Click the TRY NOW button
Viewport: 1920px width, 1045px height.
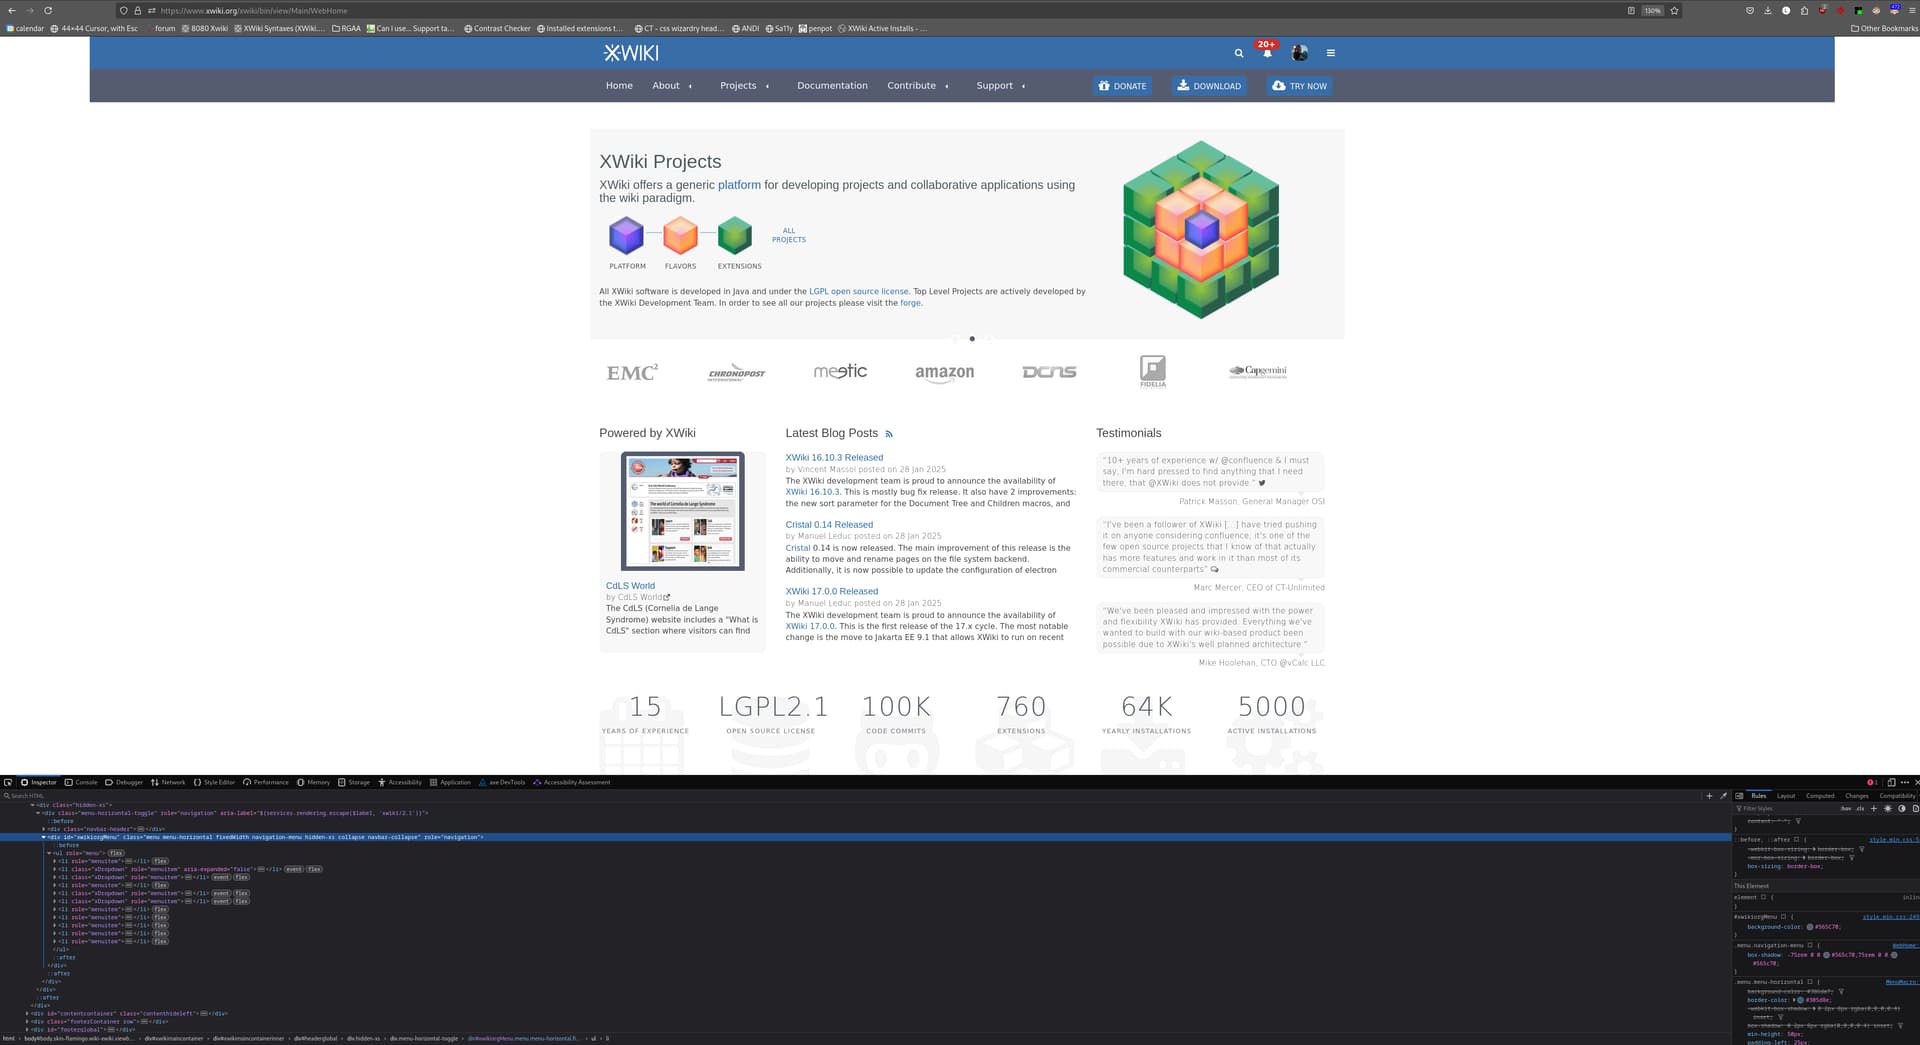pyautogui.click(x=1299, y=86)
